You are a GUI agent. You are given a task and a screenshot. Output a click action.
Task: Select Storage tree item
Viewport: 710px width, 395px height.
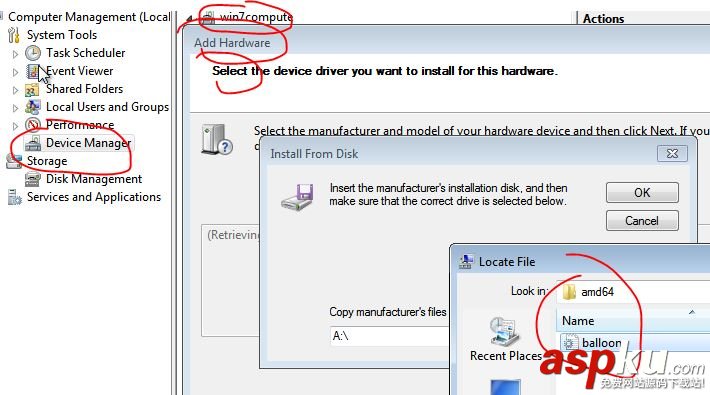pyautogui.click(x=47, y=161)
